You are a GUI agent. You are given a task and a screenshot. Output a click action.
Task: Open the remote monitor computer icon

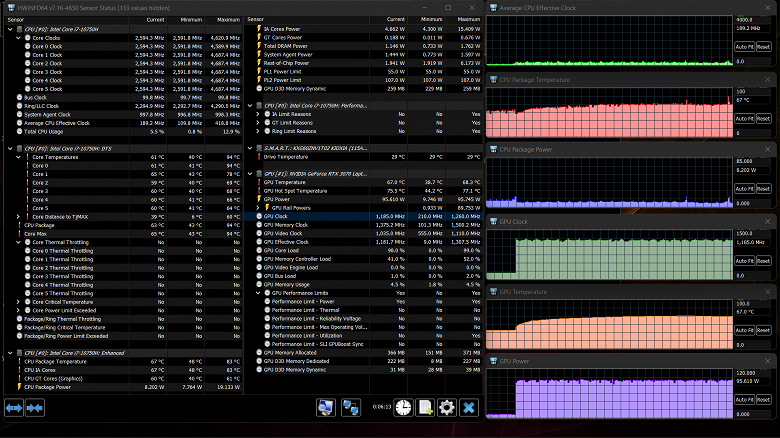[x=327, y=407]
